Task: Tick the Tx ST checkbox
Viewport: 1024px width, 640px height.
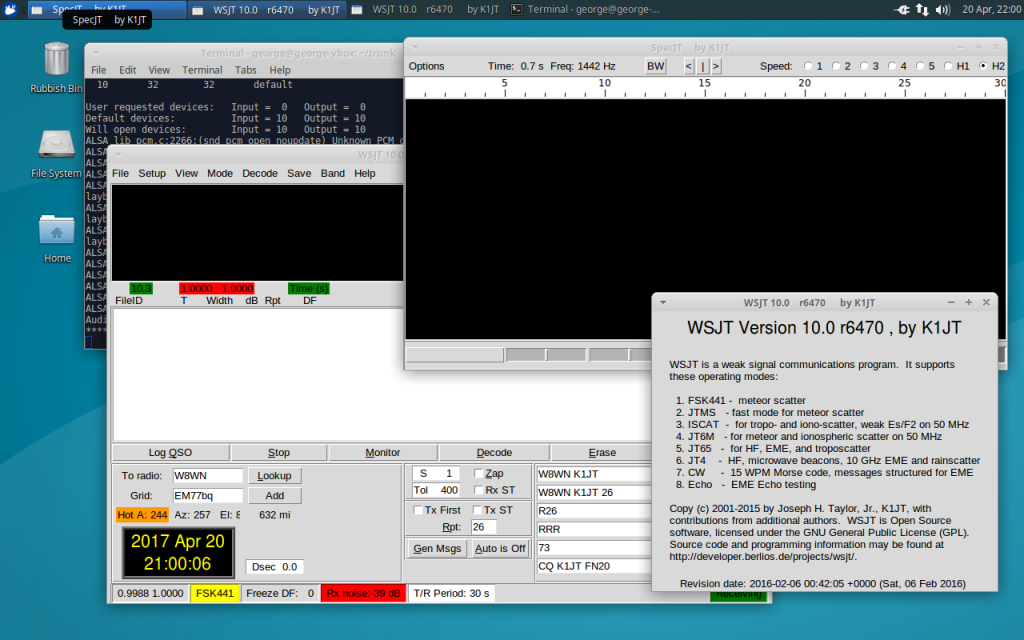Action: [x=477, y=510]
